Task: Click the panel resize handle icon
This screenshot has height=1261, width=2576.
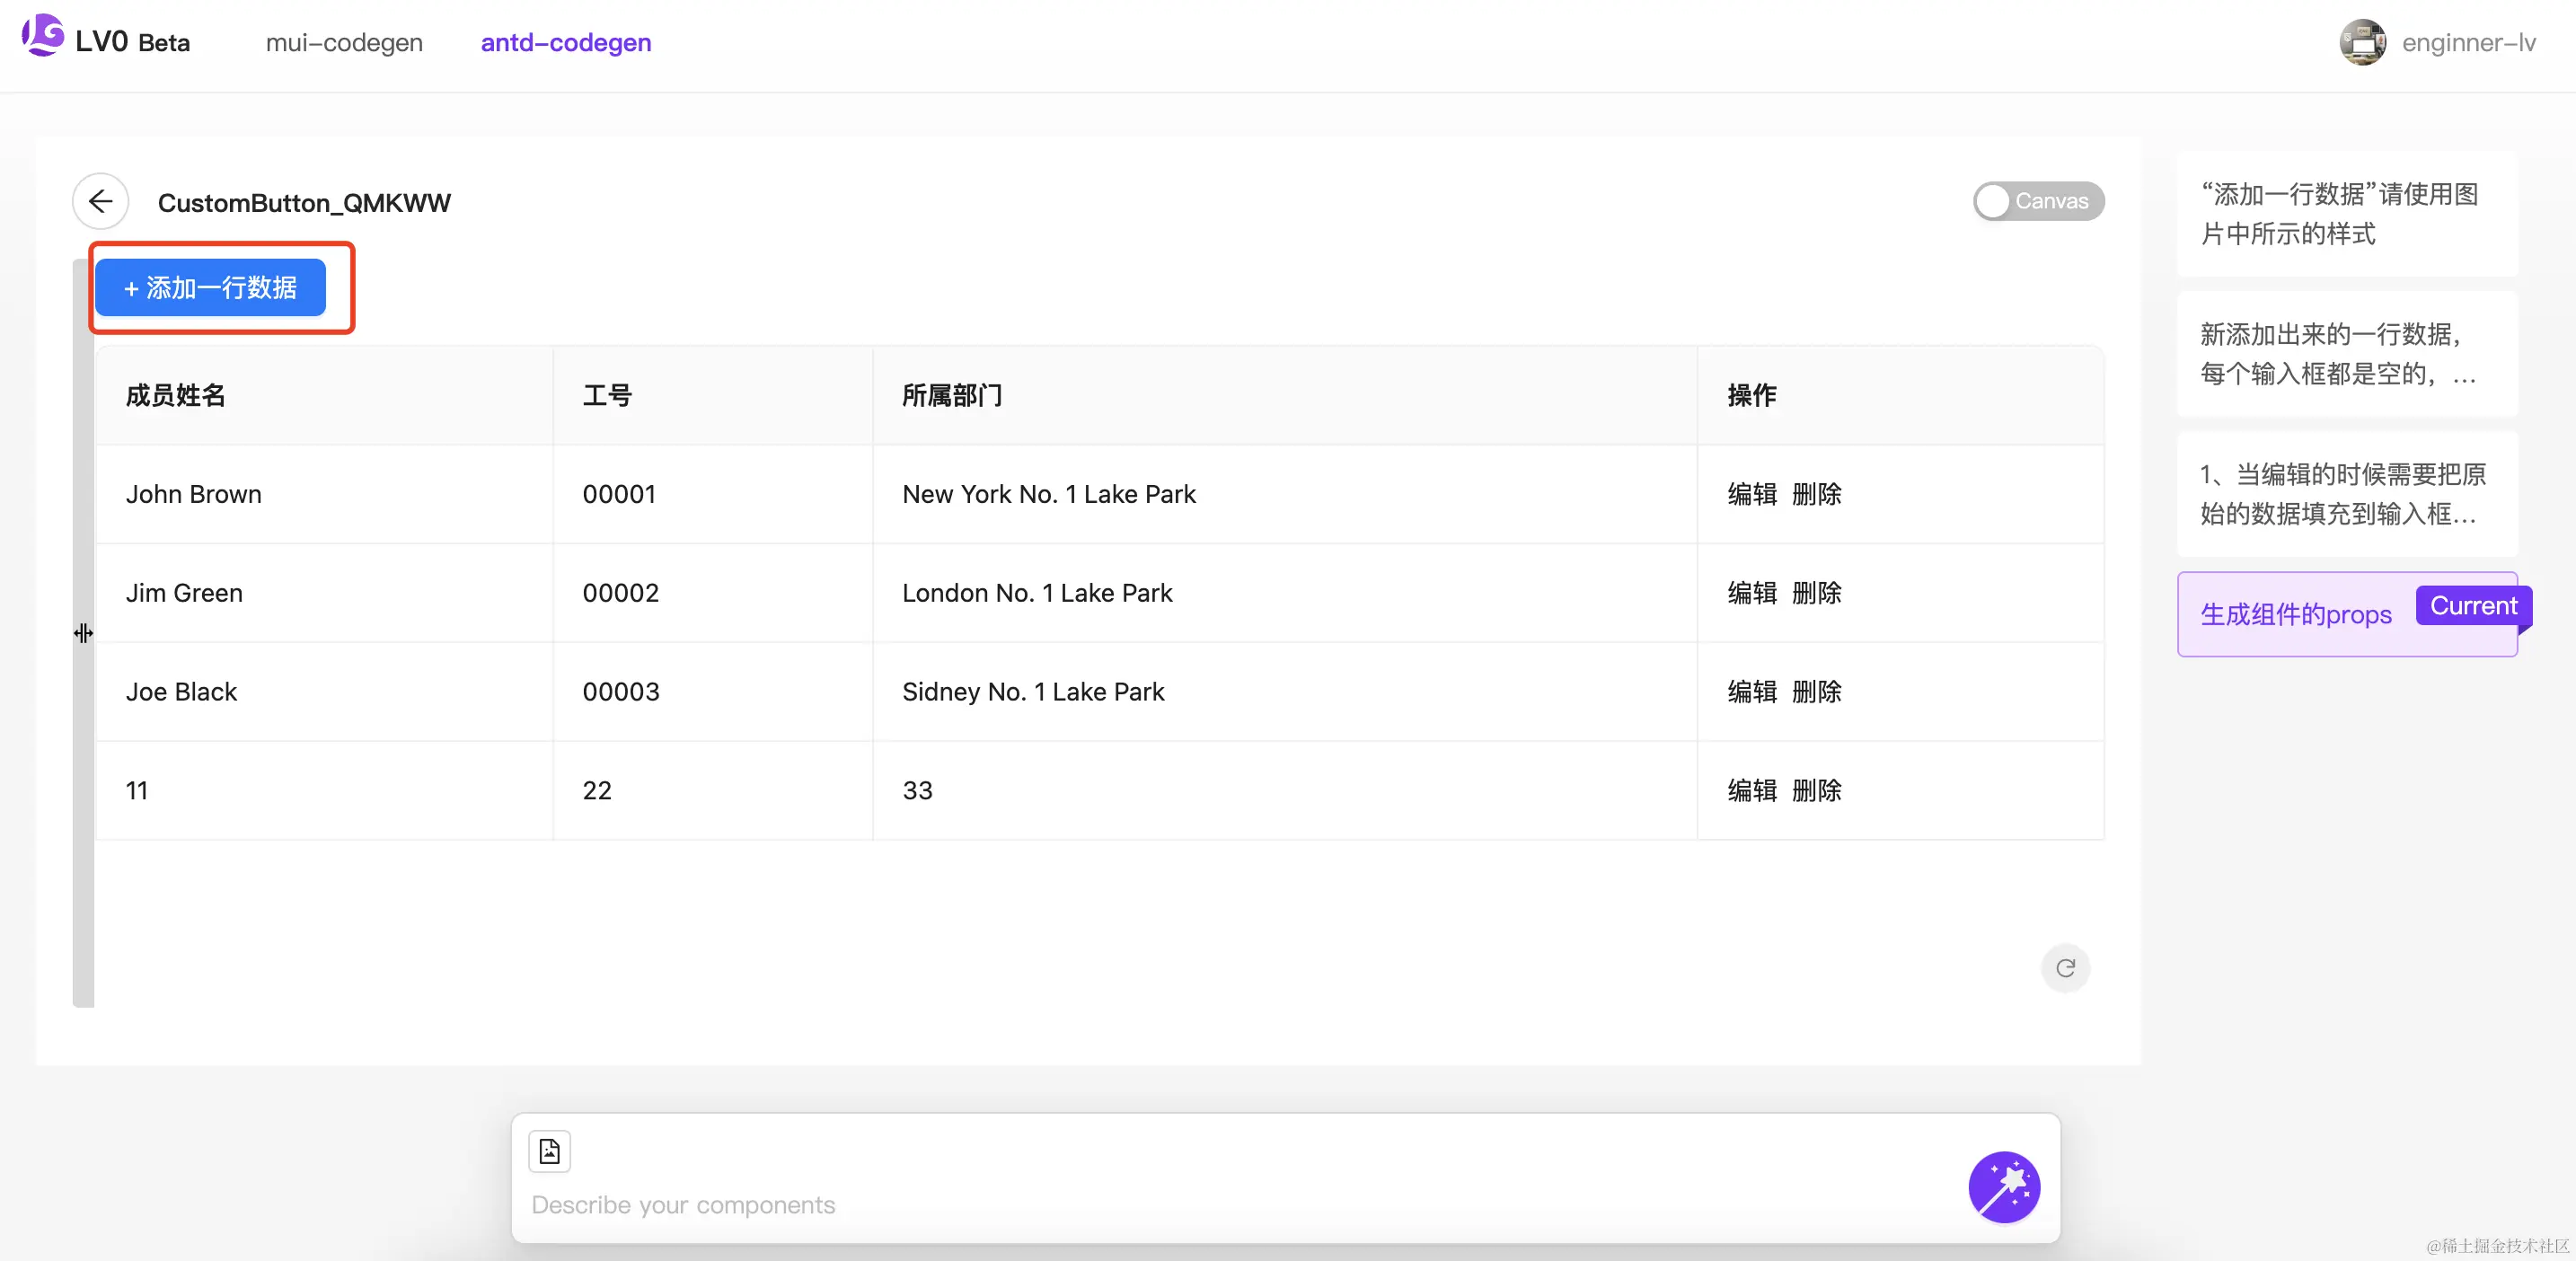Action: (x=84, y=632)
